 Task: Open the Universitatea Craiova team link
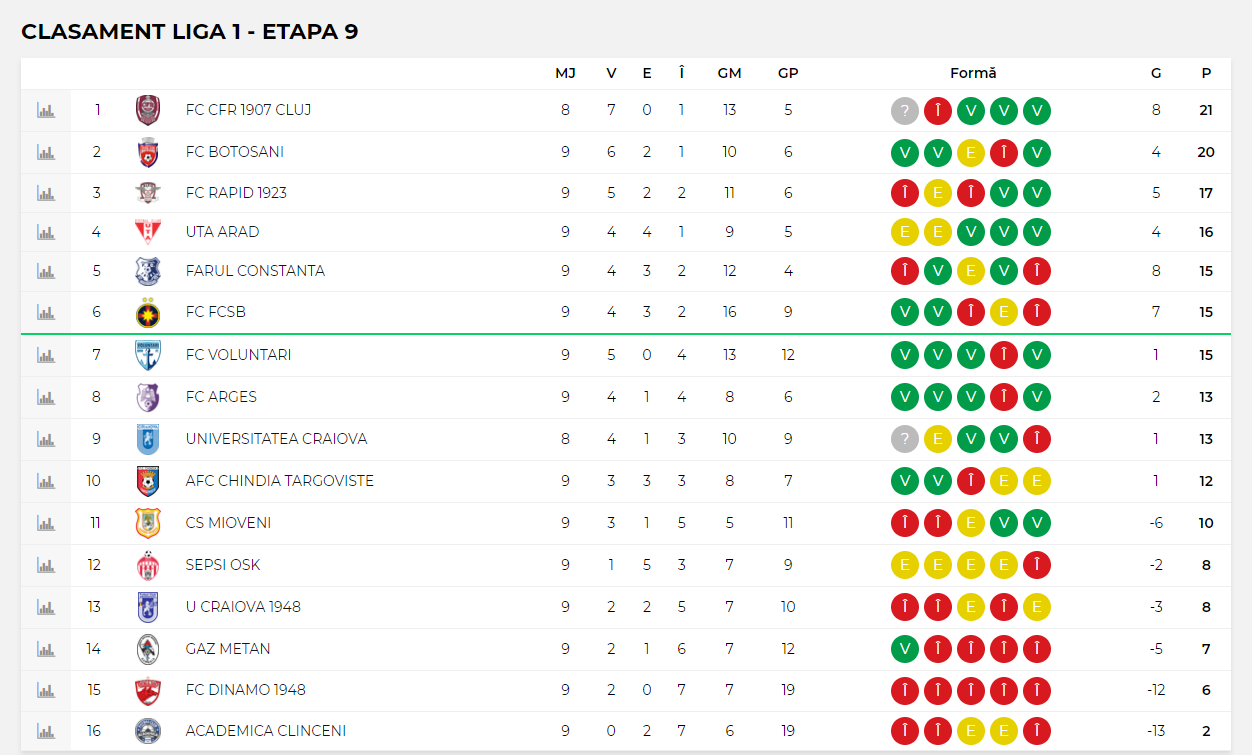click(276, 439)
